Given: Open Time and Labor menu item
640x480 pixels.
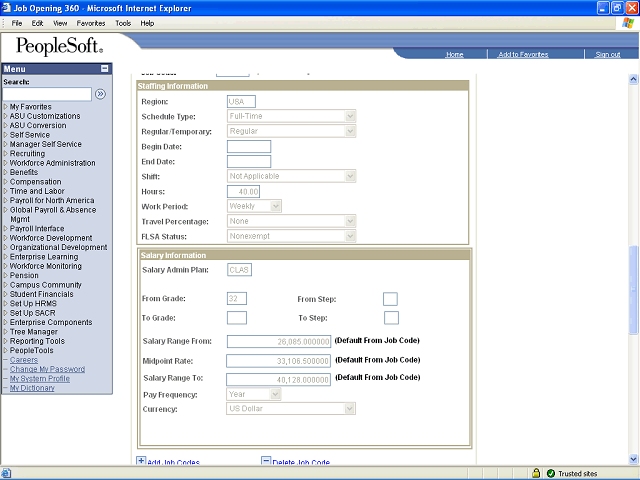Looking at the screenshot, I should (x=37, y=191).
